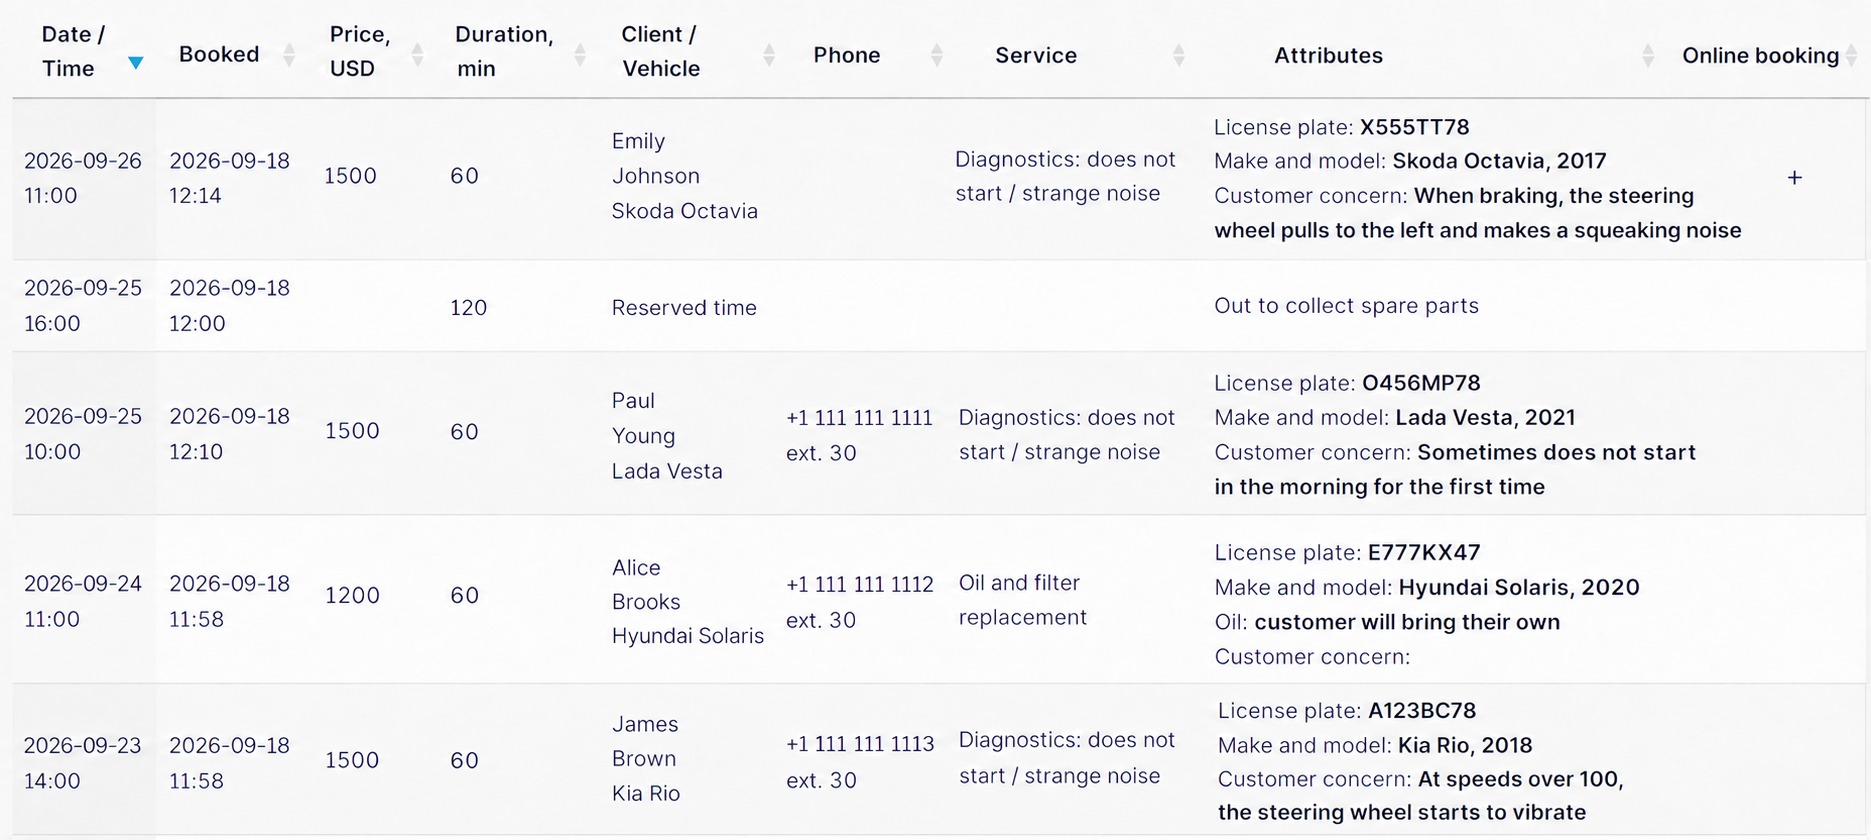Sort table by Price, USD arrows
The image size is (1871, 840).
point(418,55)
